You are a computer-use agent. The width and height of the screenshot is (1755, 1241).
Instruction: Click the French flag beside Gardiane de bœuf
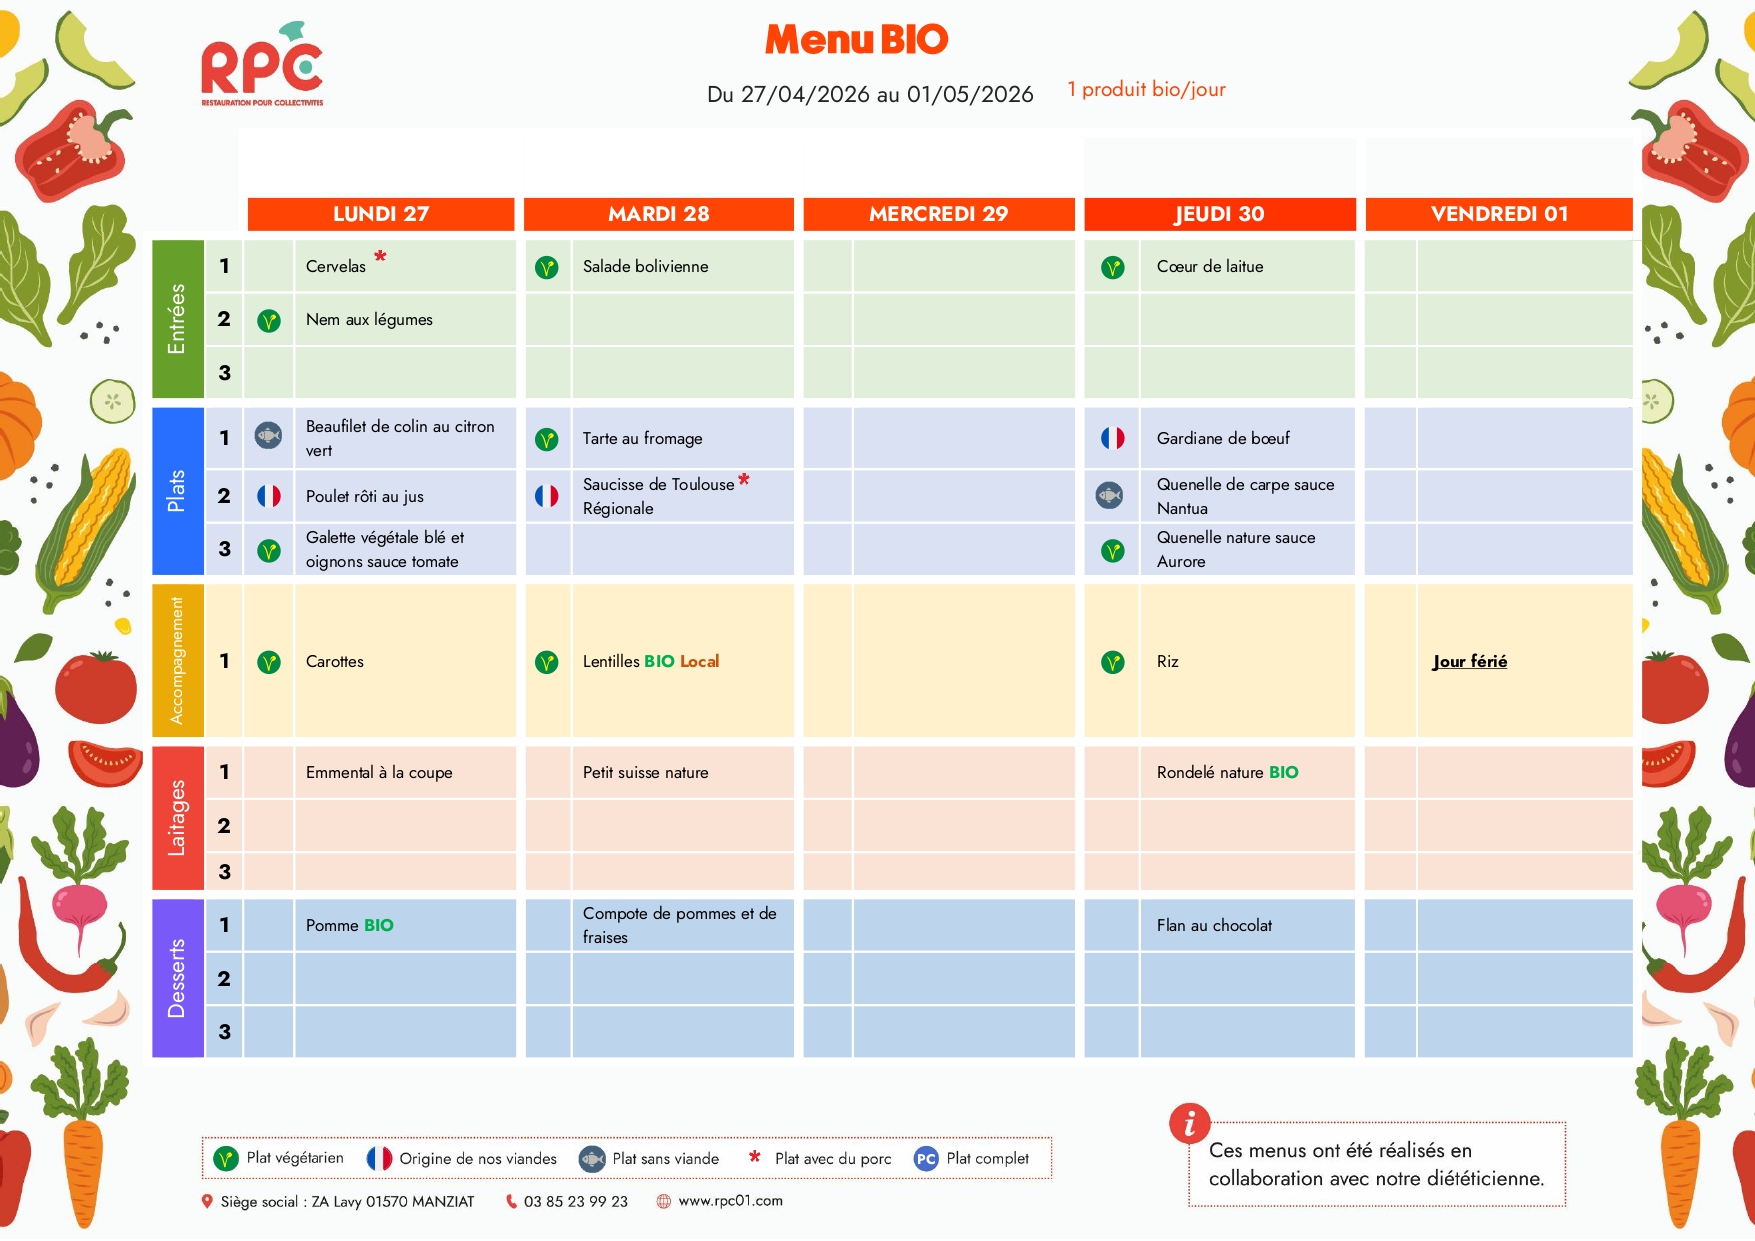1112,438
